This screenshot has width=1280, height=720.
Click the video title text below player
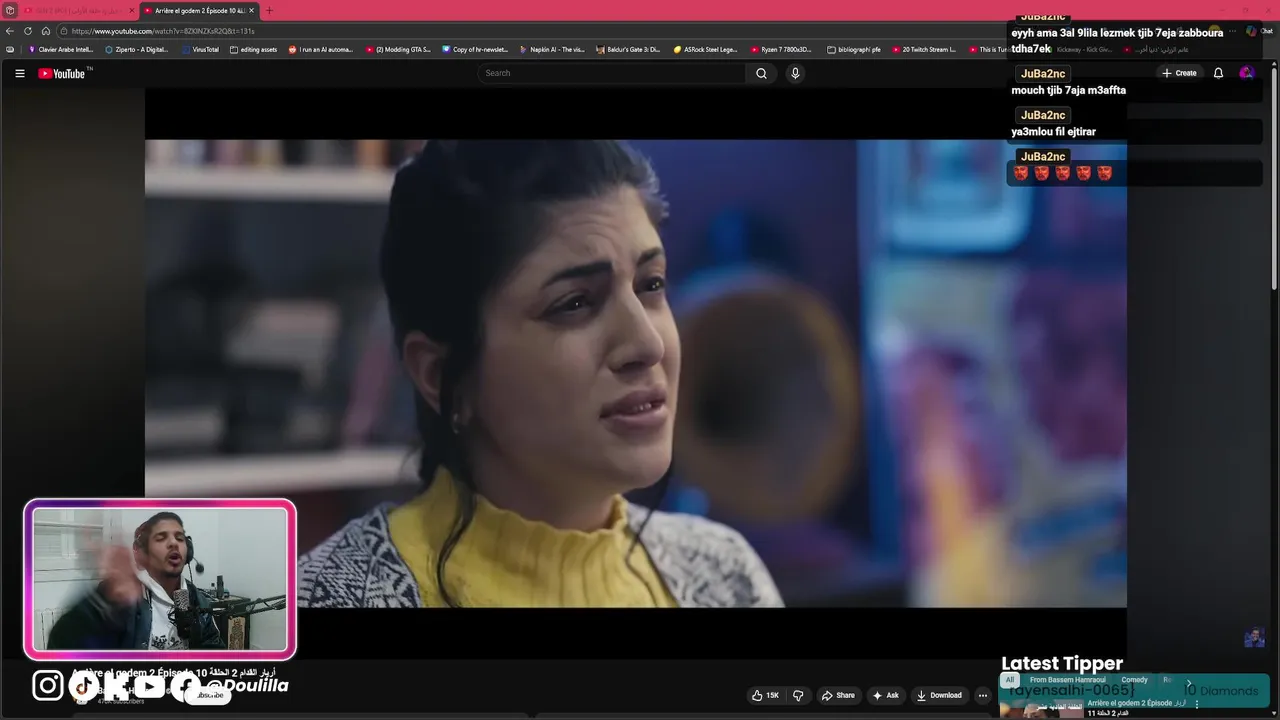pos(171,672)
